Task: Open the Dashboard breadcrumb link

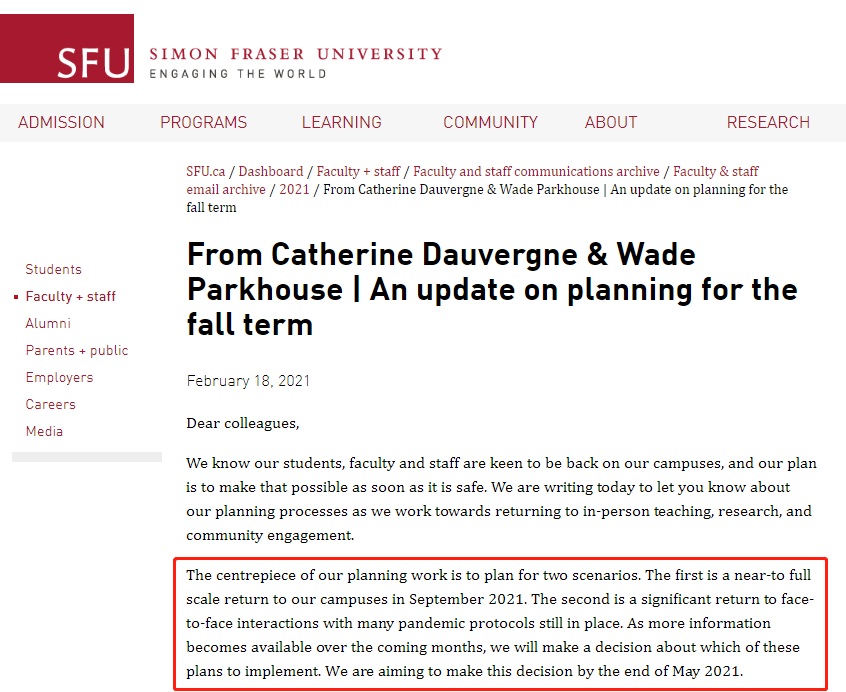Action: tap(271, 172)
